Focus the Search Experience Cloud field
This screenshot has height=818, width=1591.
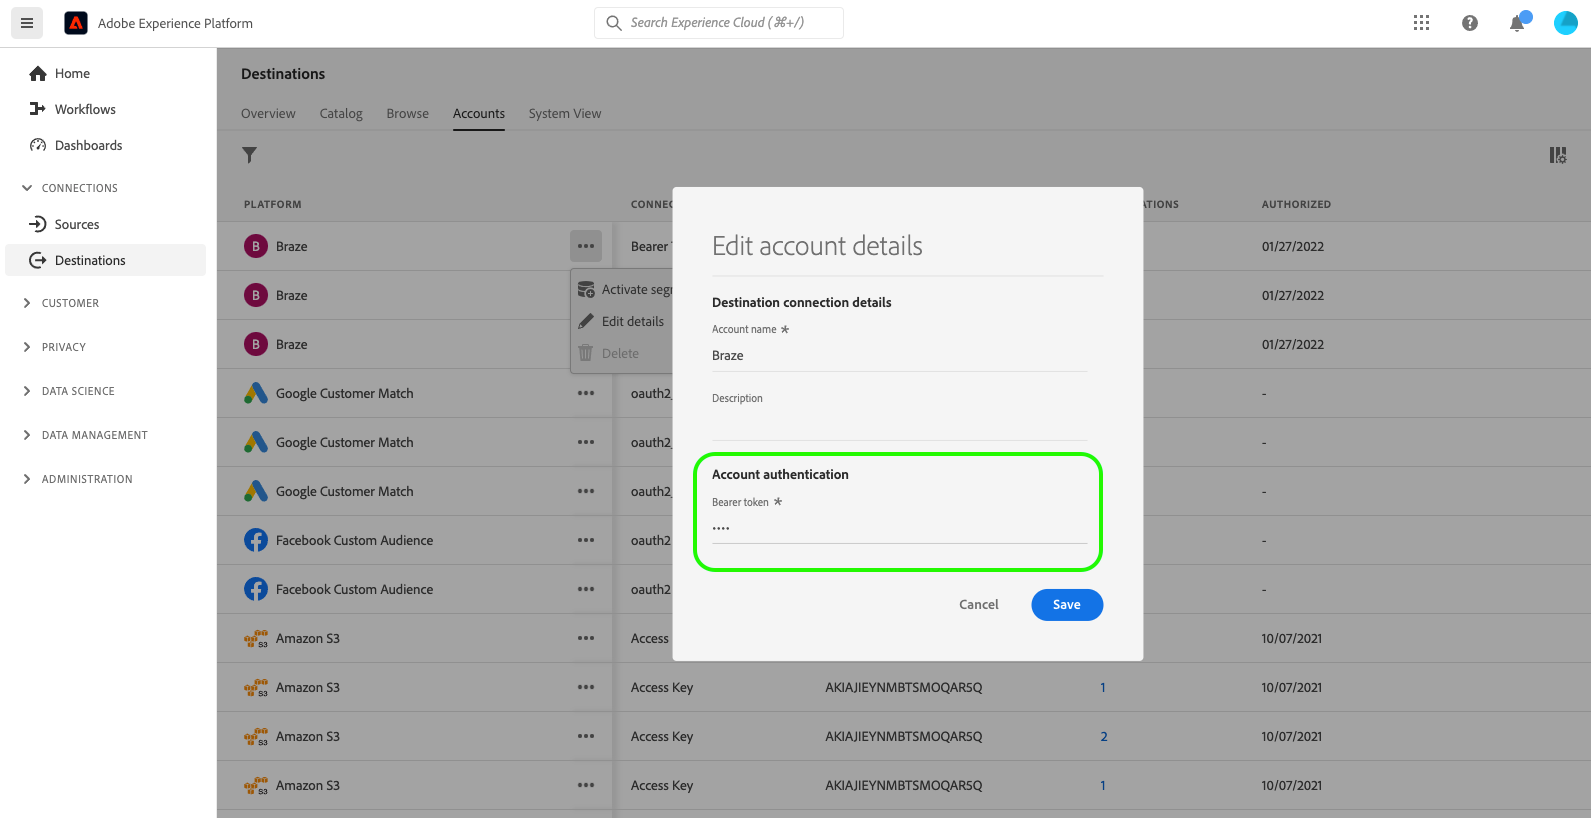click(x=719, y=23)
